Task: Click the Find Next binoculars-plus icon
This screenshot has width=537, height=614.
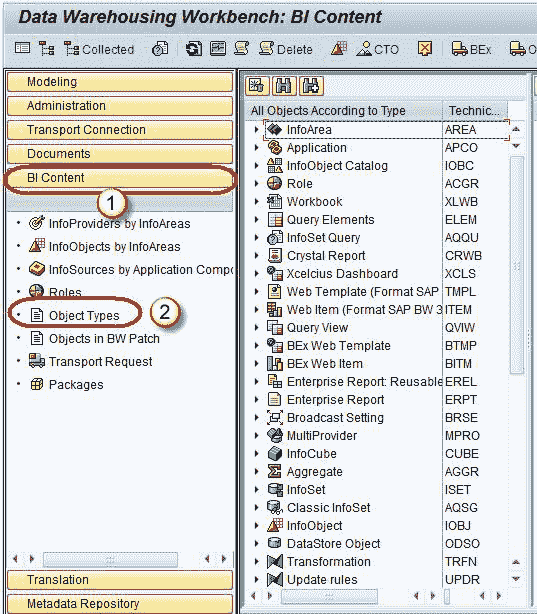Action: [x=311, y=86]
